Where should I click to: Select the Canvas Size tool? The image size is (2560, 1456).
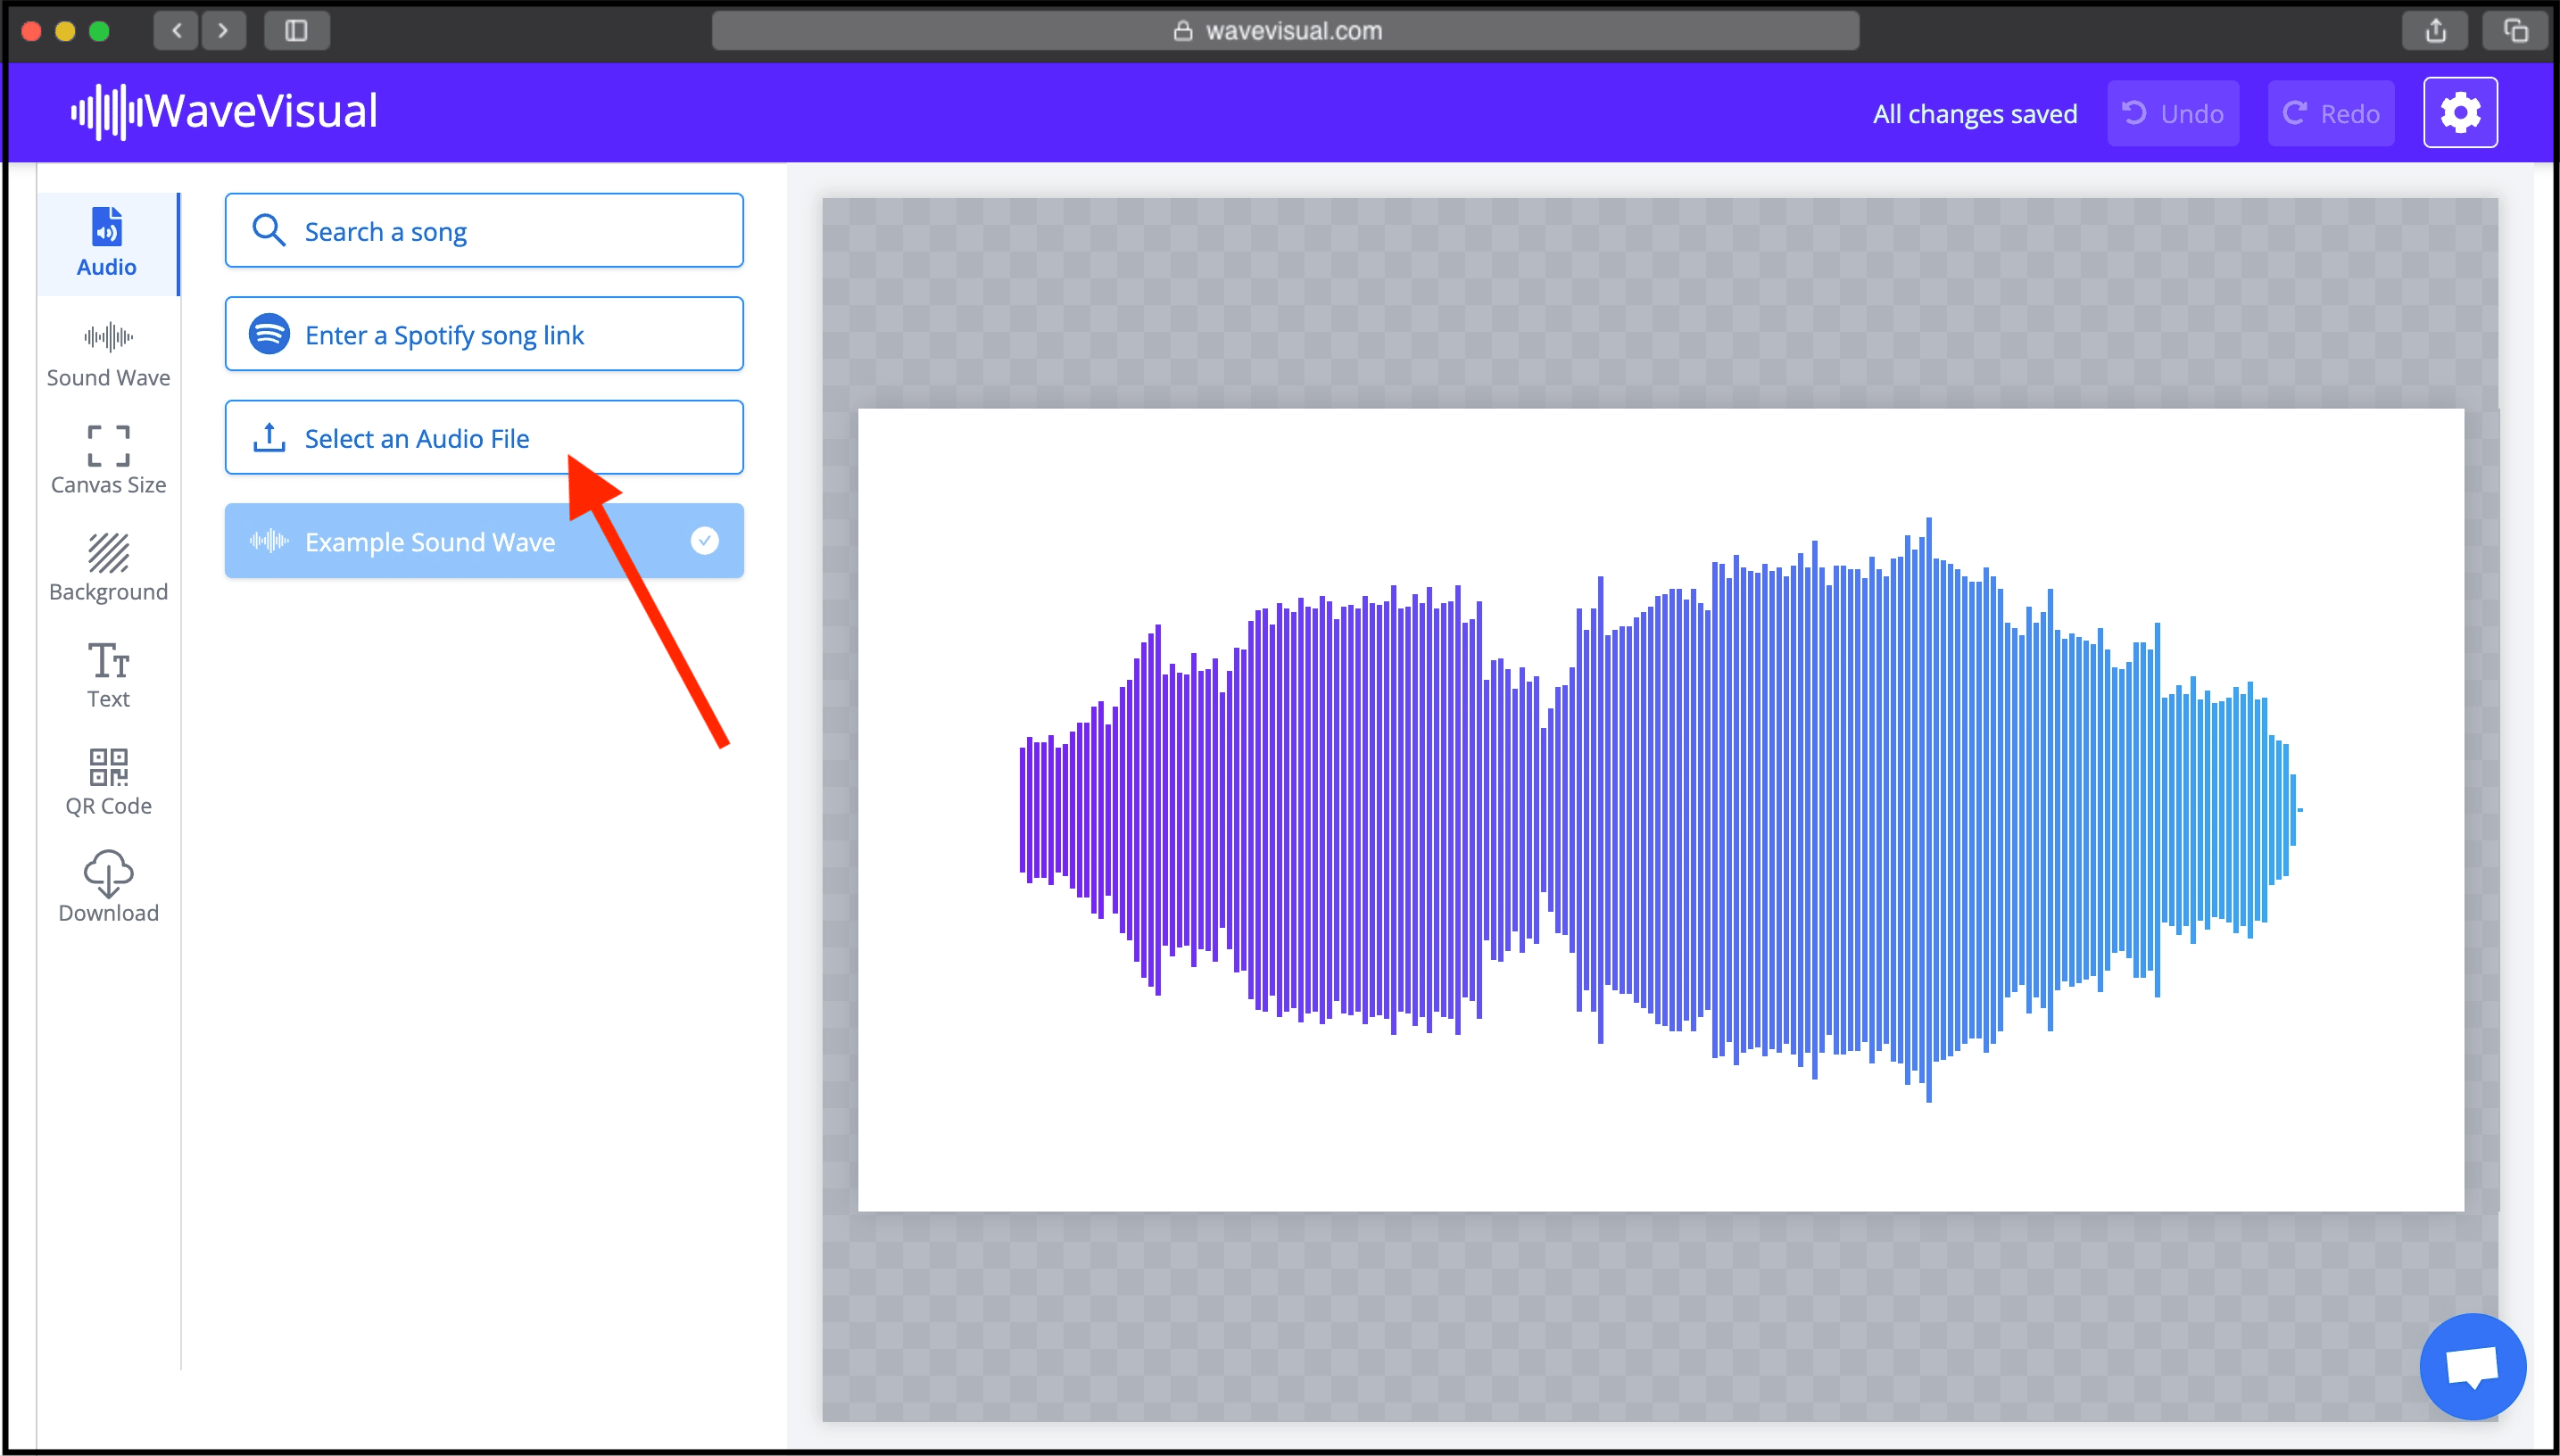tap(107, 447)
